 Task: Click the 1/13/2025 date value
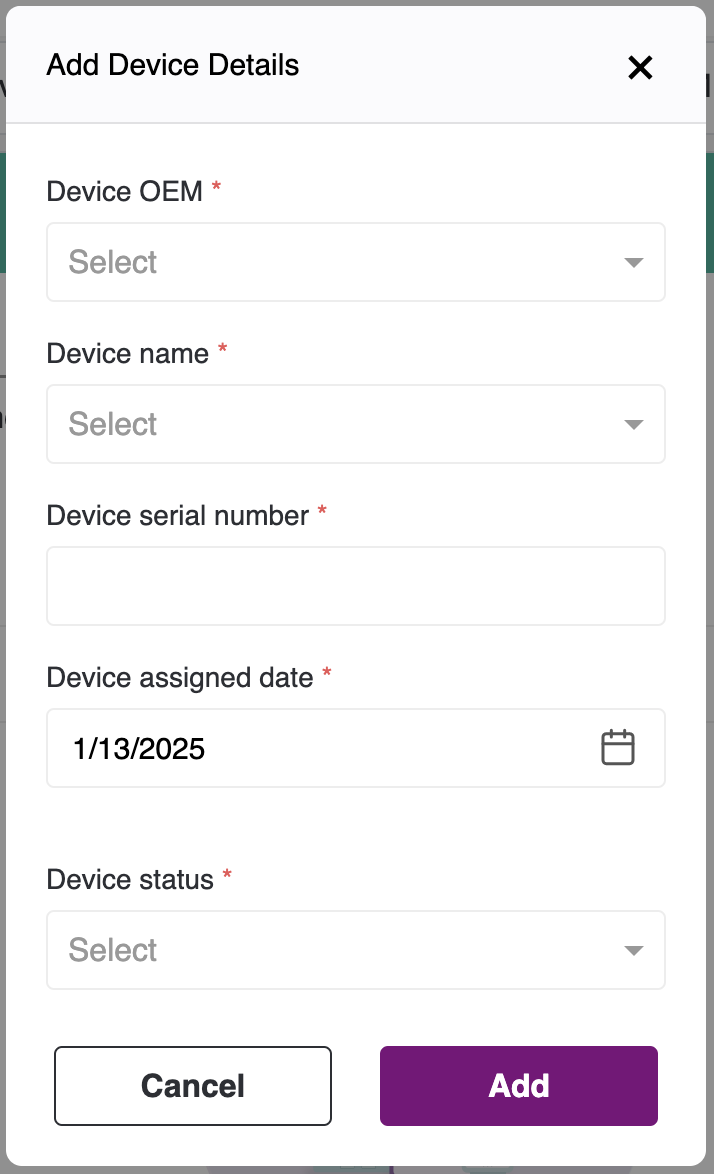point(139,748)
